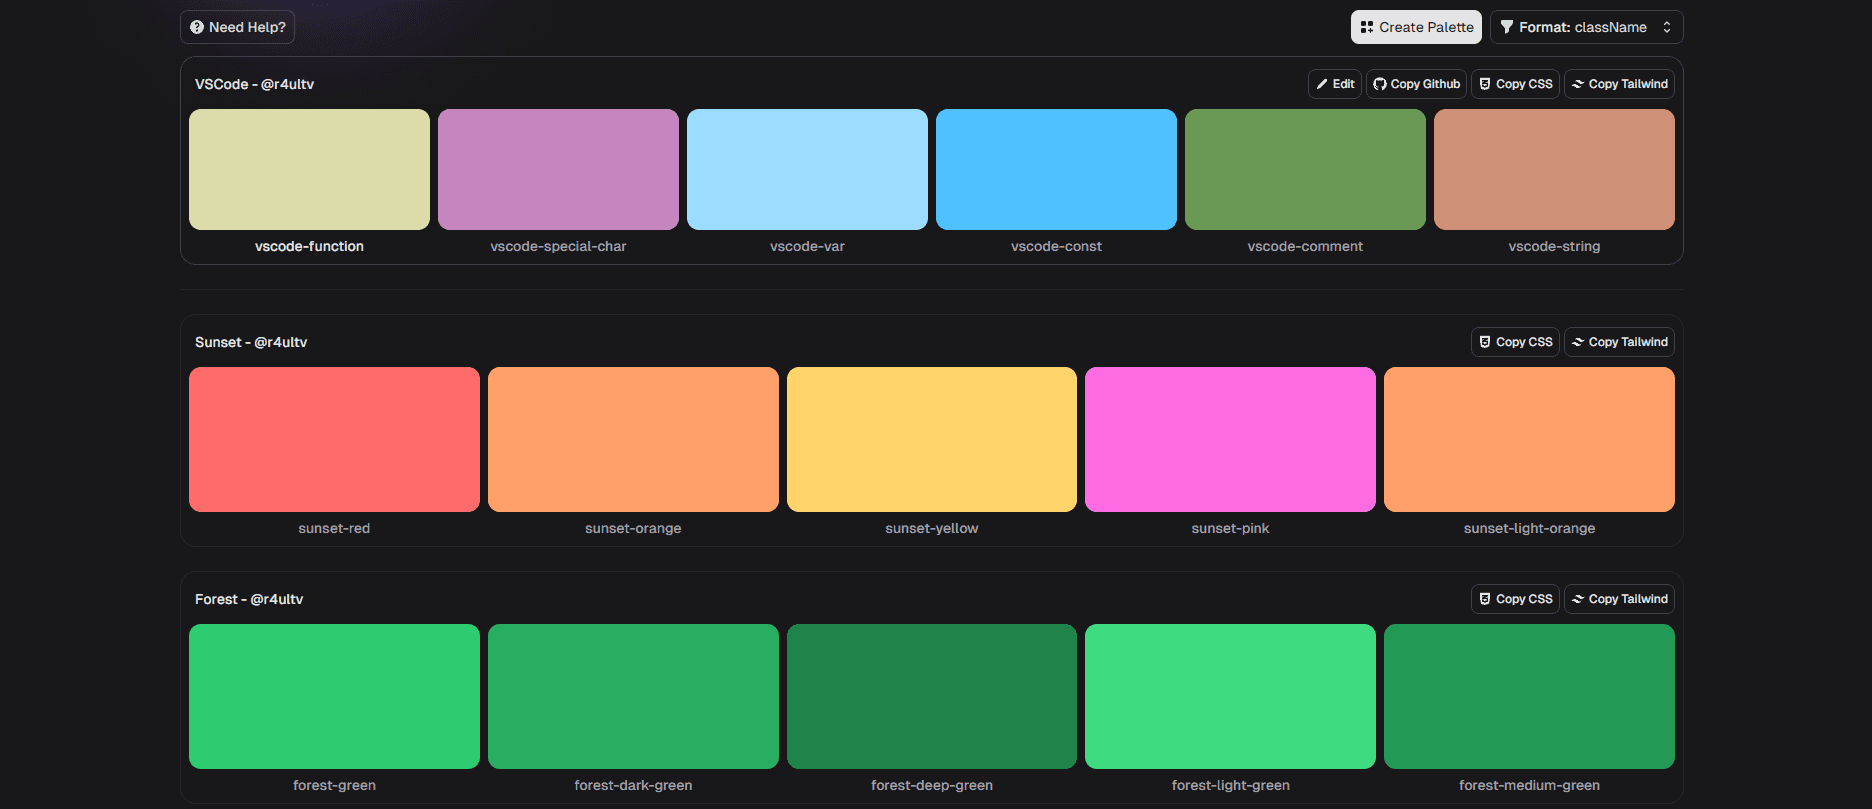
Task: Copy CSS for VSCode palette
Action: tap(1516, 84)
